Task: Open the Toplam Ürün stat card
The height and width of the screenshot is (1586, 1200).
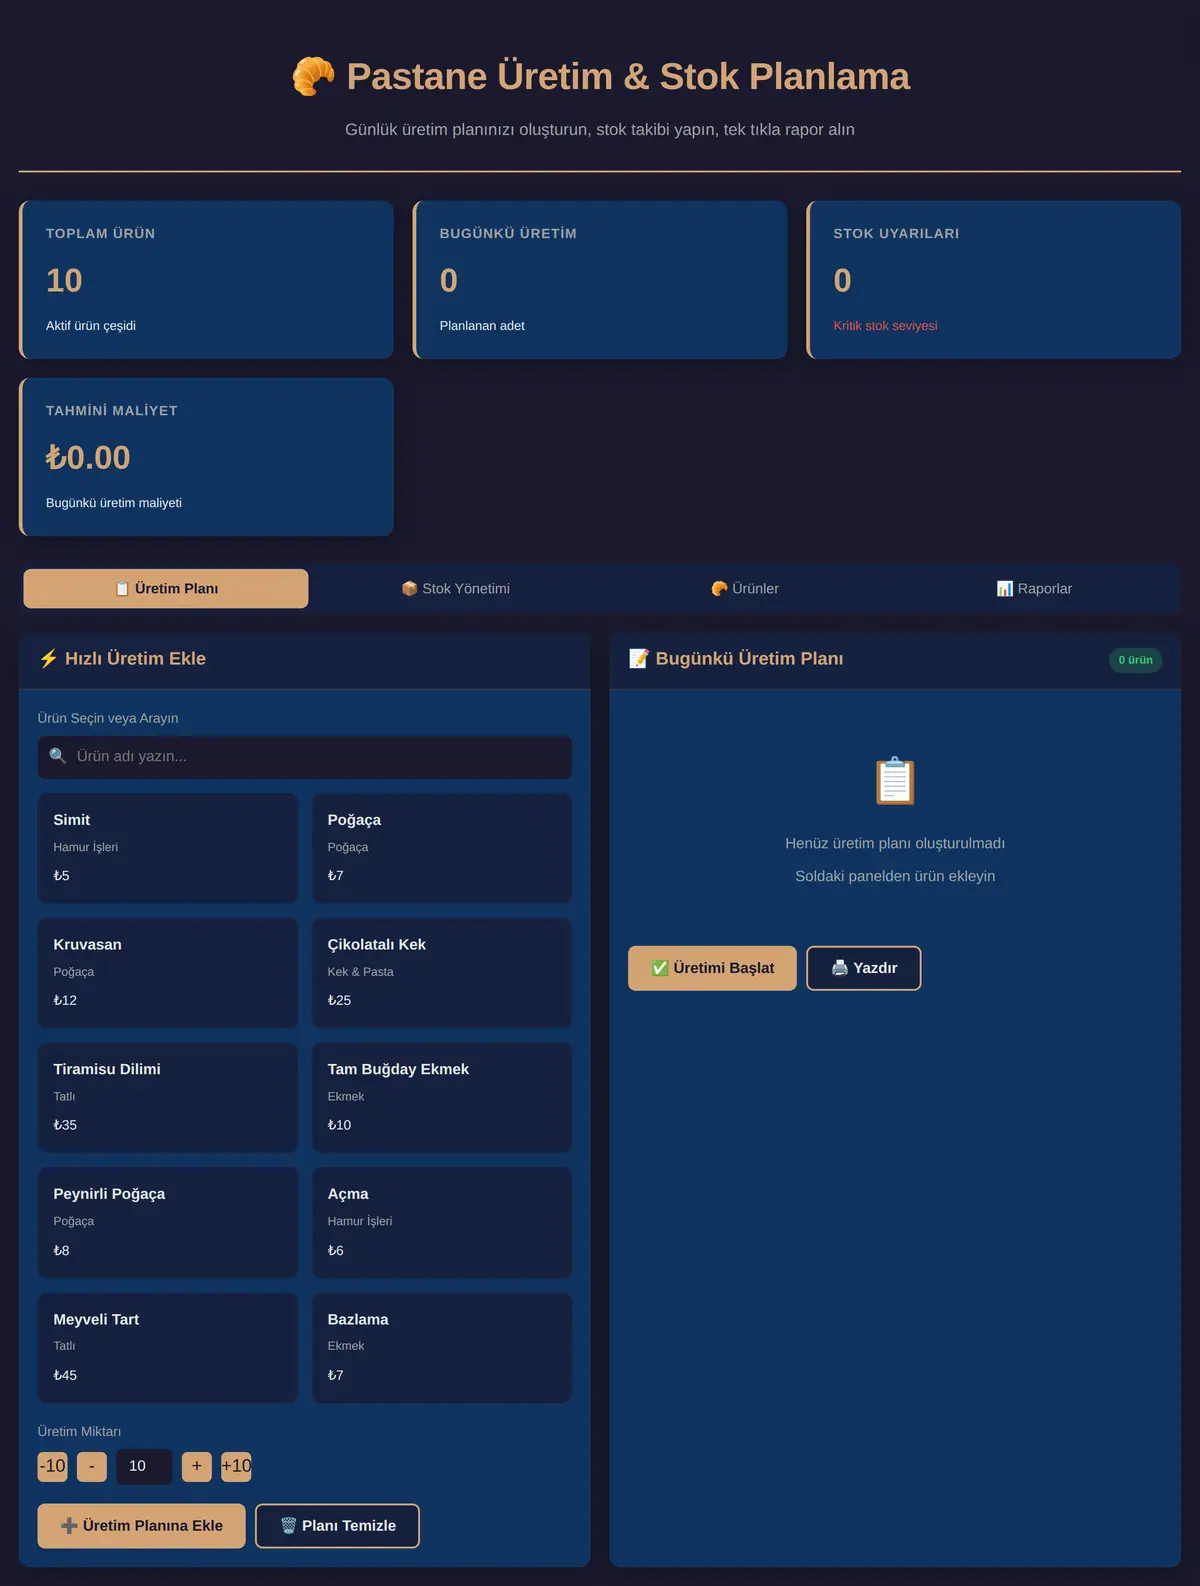Action: tap(206, 280)
